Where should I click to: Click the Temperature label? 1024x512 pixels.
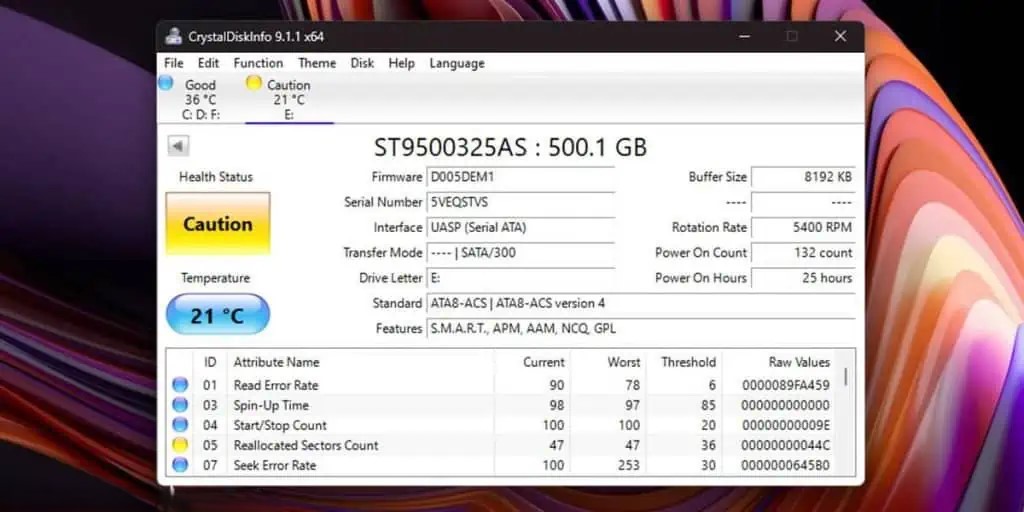(x=216, y=278)
